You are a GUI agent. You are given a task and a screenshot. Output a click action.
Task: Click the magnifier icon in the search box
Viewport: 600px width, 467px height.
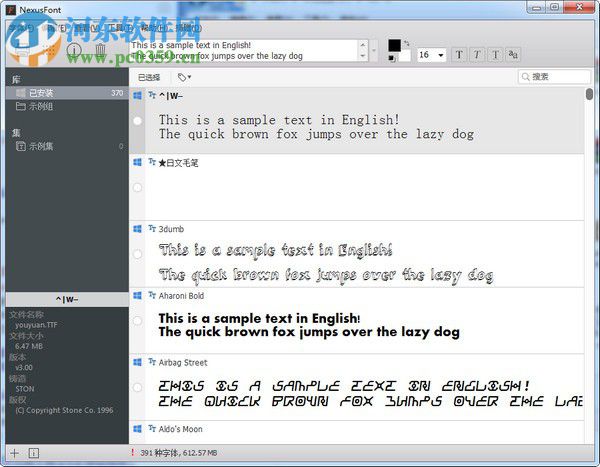pyautogui.click(x=526, y=77)
